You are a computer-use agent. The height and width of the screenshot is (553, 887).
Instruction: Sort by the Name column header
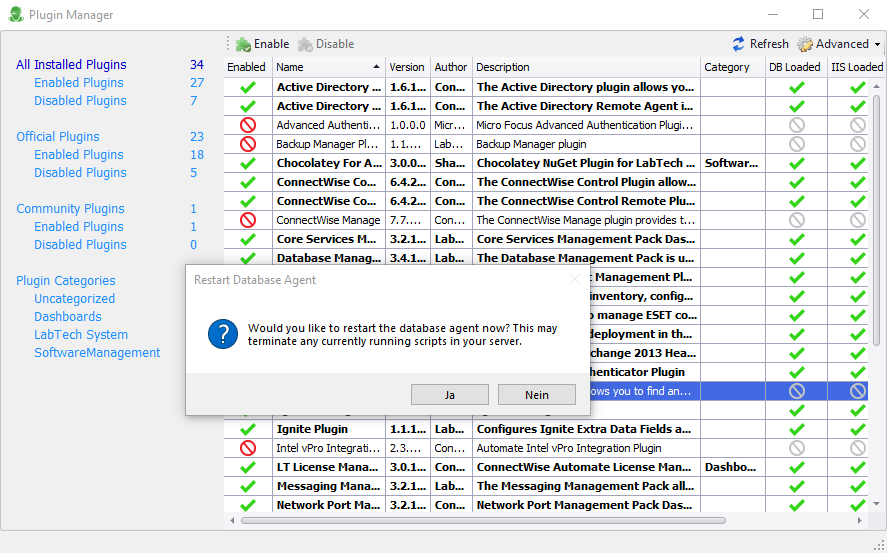[x=328, y=67]
